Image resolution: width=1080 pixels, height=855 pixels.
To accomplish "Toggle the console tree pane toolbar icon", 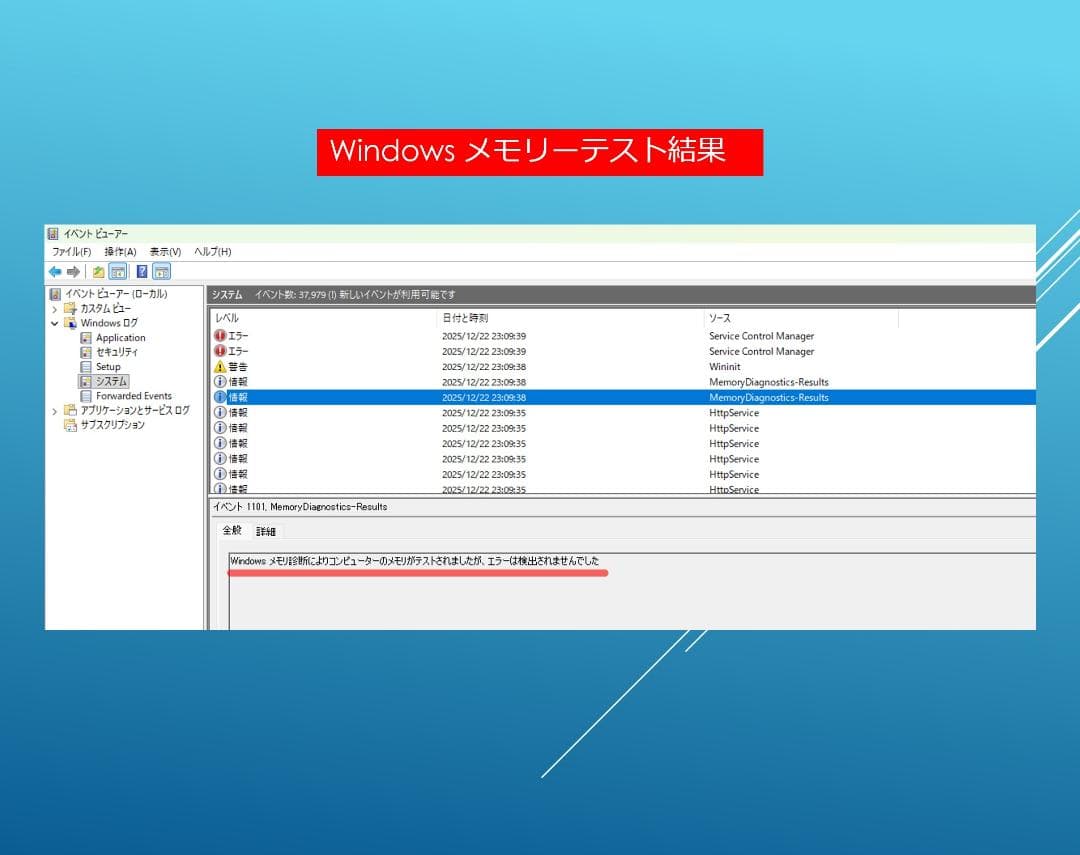I will point(119,271).
